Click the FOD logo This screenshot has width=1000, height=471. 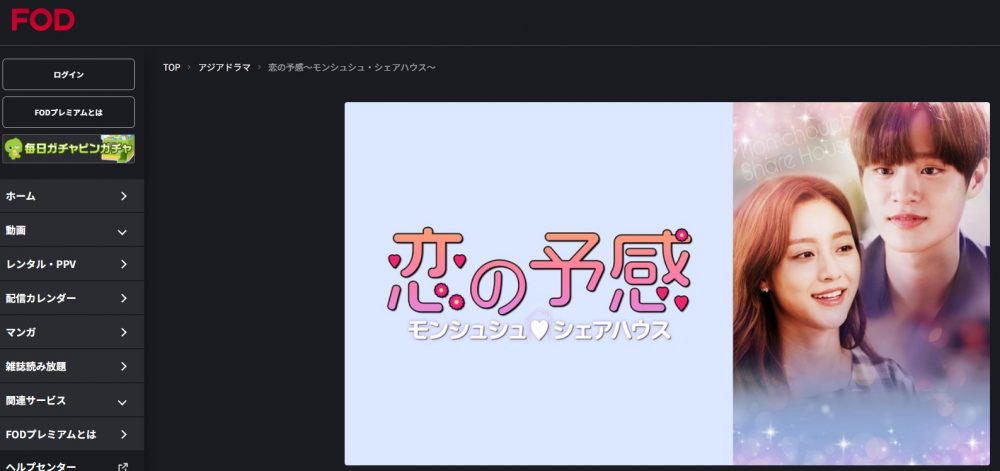click(43, 20)
